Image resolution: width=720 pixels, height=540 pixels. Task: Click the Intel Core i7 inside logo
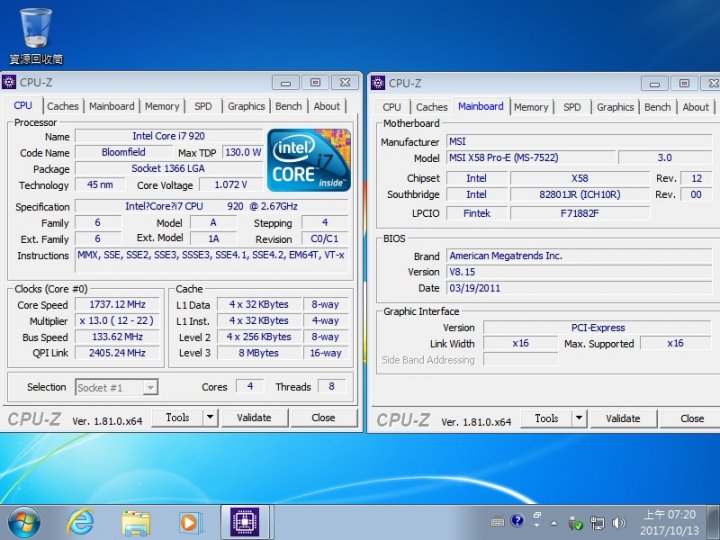pyautogui.click(x=309, y=160)
